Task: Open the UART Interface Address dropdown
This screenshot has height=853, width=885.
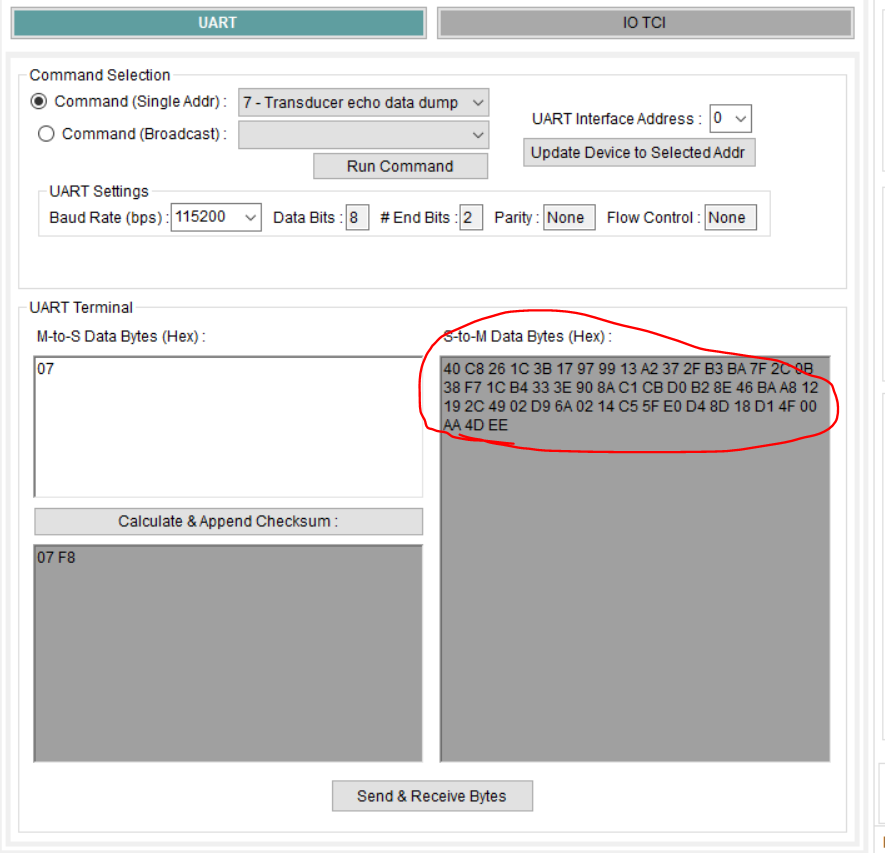Action: tap(730, 119)
